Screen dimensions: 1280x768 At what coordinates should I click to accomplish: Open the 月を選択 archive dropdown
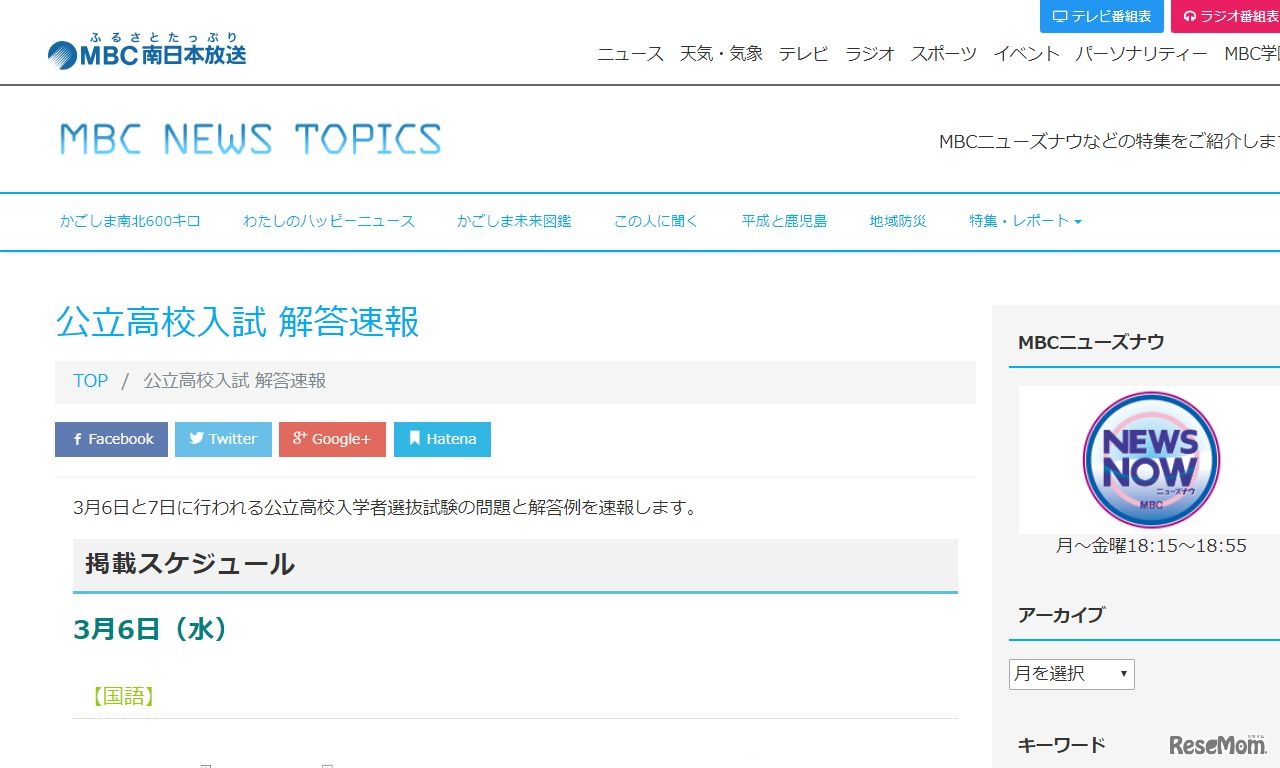coord(1071,674)
